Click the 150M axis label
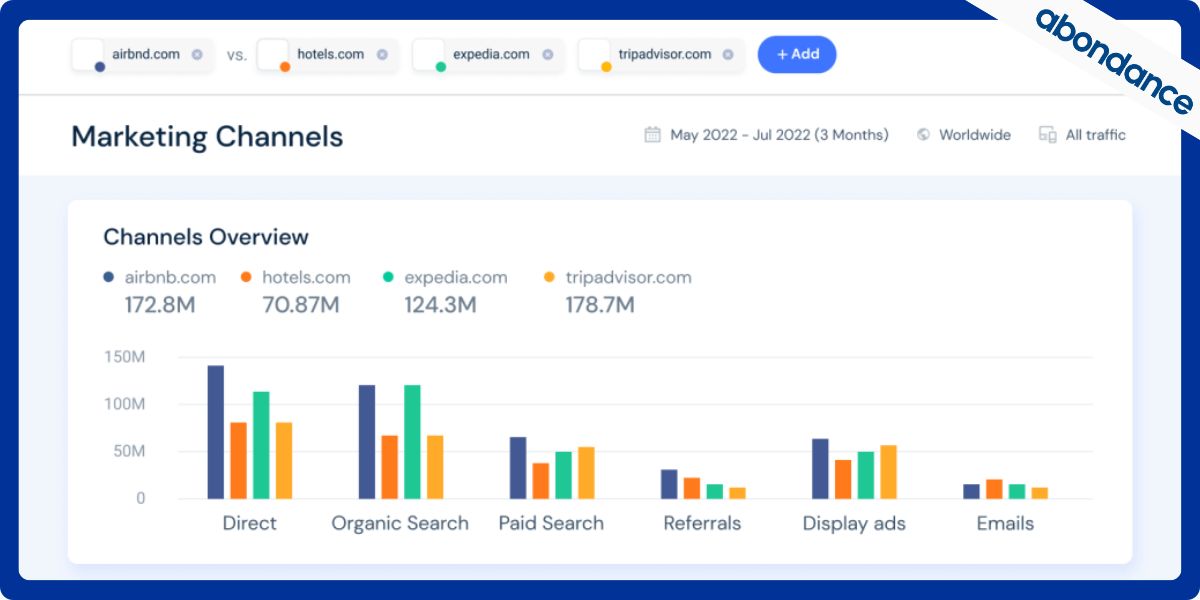 [125, 357]
